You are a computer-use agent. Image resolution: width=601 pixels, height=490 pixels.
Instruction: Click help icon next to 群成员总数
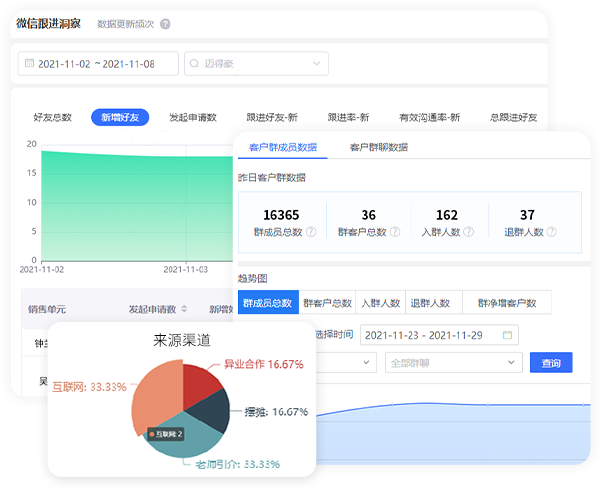pos(311,232)
